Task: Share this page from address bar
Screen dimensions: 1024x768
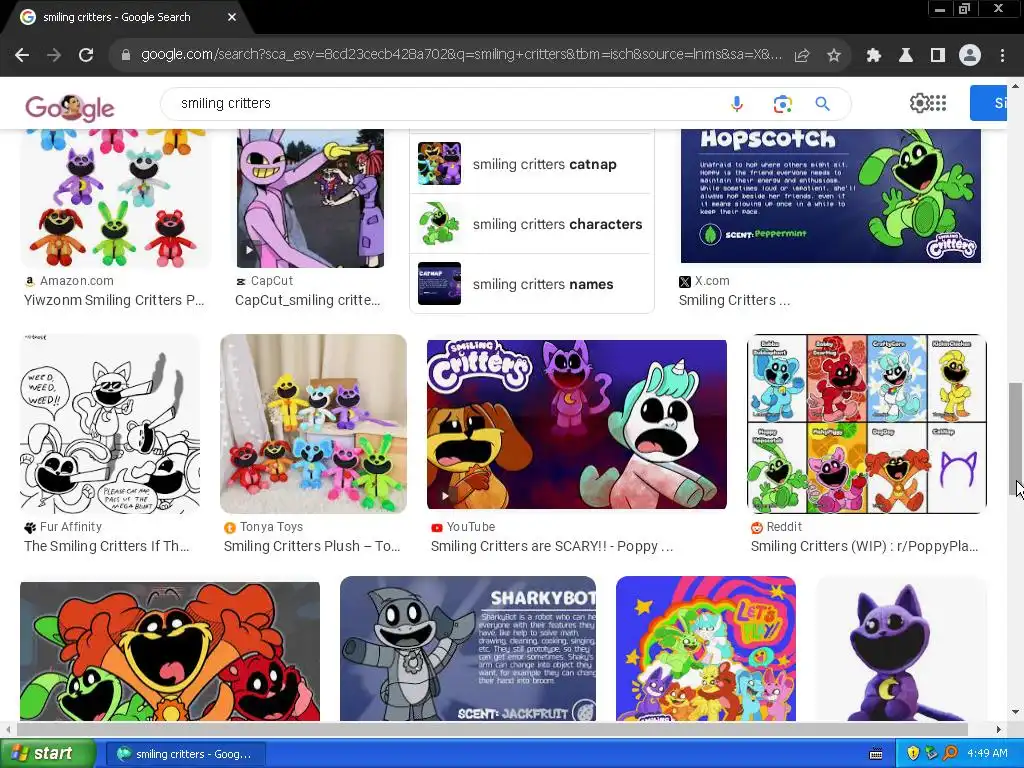Action: pyautogui.click(x=802, y=56)
